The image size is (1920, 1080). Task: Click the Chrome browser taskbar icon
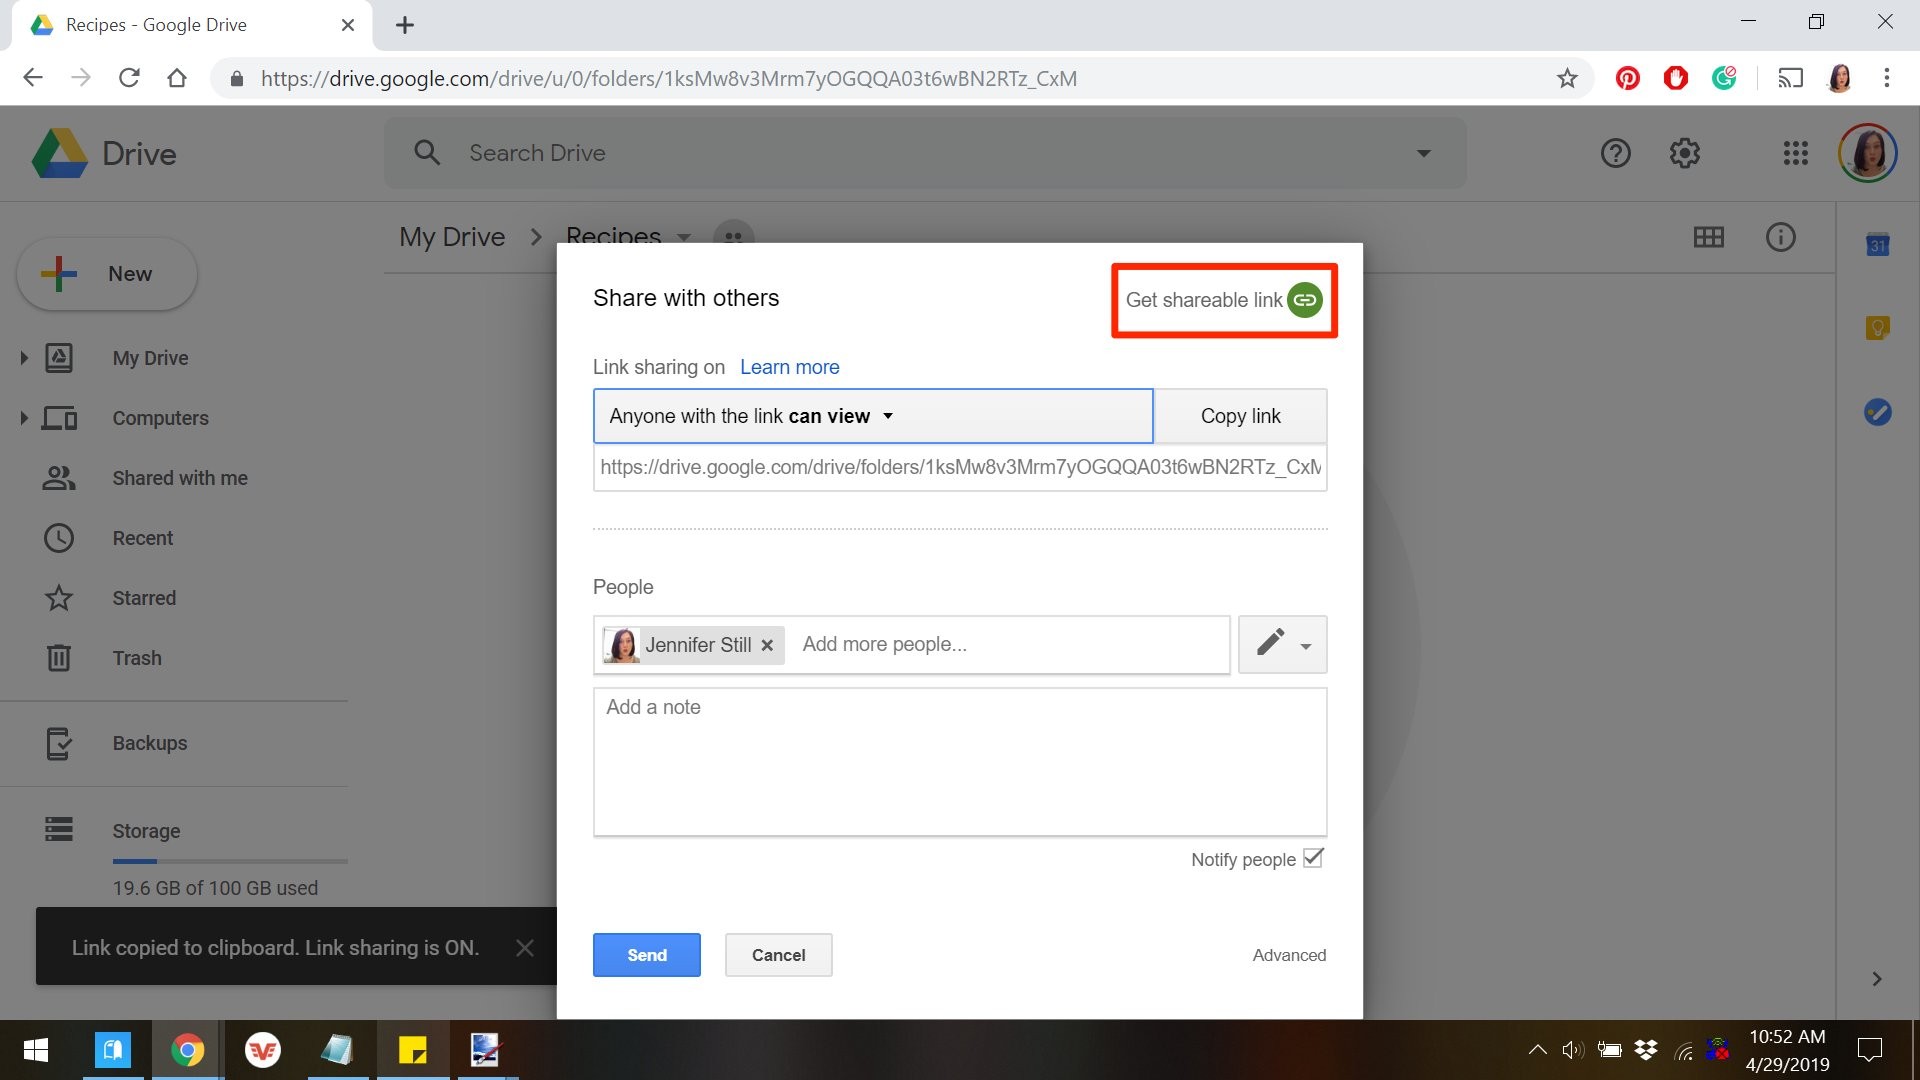pyautogui.click(x=187, y=1050)
